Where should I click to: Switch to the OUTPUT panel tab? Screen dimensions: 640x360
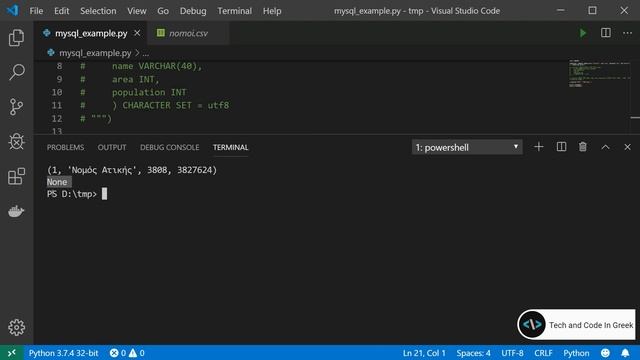(112, 147)
